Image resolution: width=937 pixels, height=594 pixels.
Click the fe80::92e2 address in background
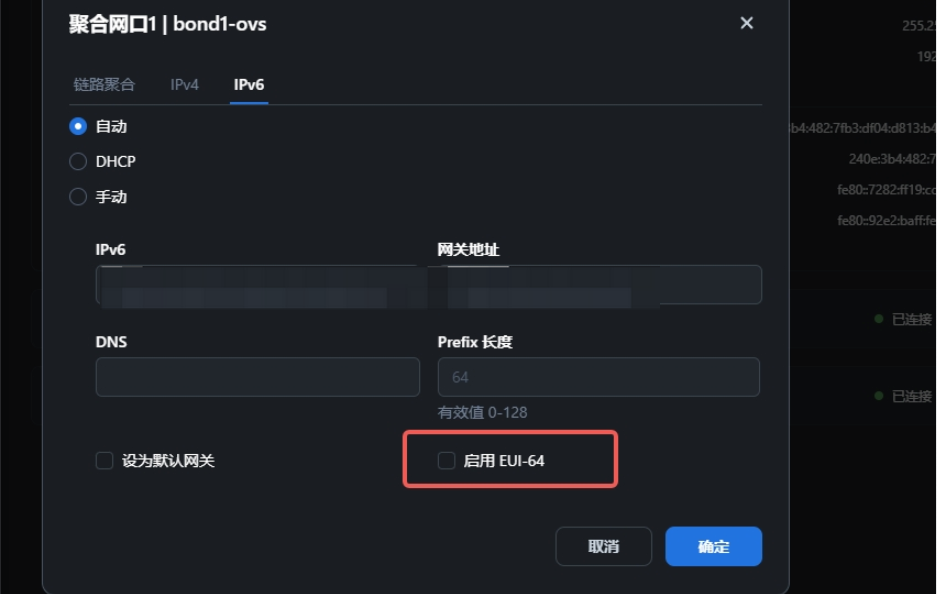886,220
